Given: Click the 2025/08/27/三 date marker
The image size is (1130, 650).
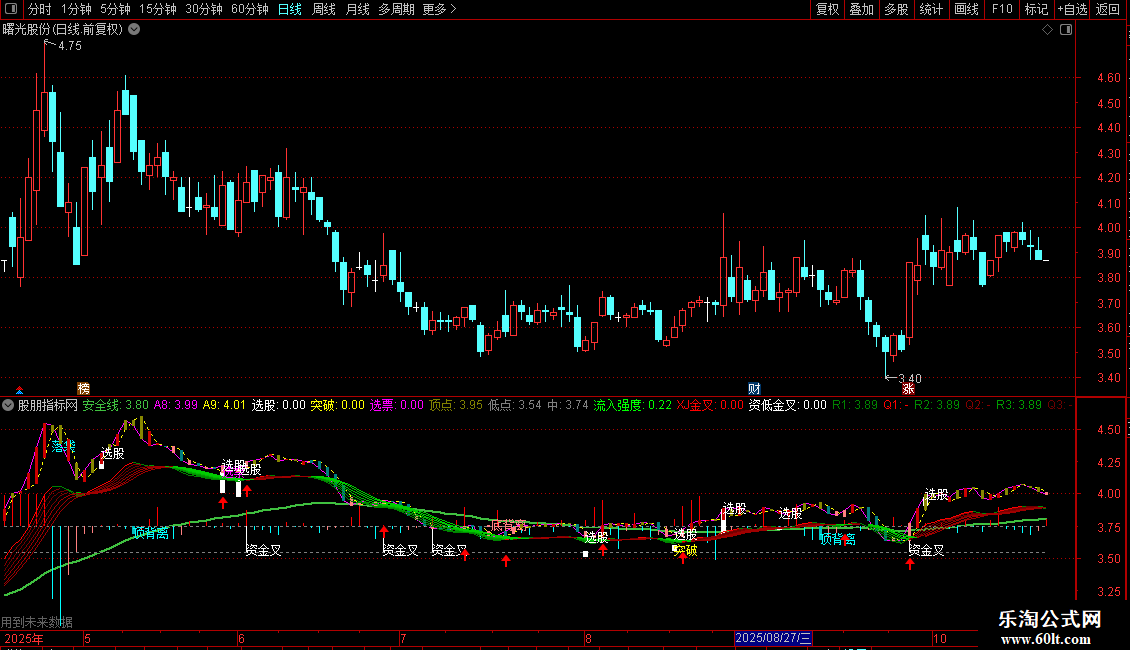Looking at the screenshot, I should click(773, 638).
